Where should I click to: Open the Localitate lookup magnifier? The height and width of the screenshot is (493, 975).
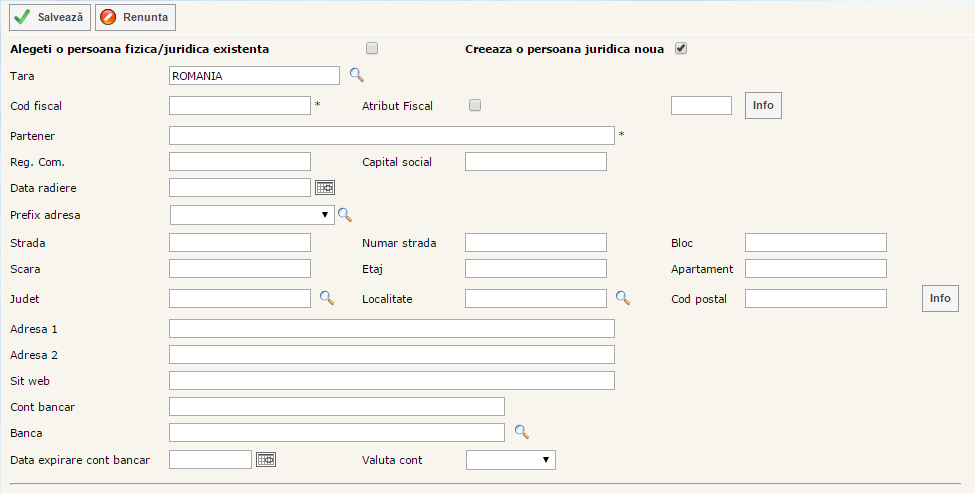click(x=622, y=297)
